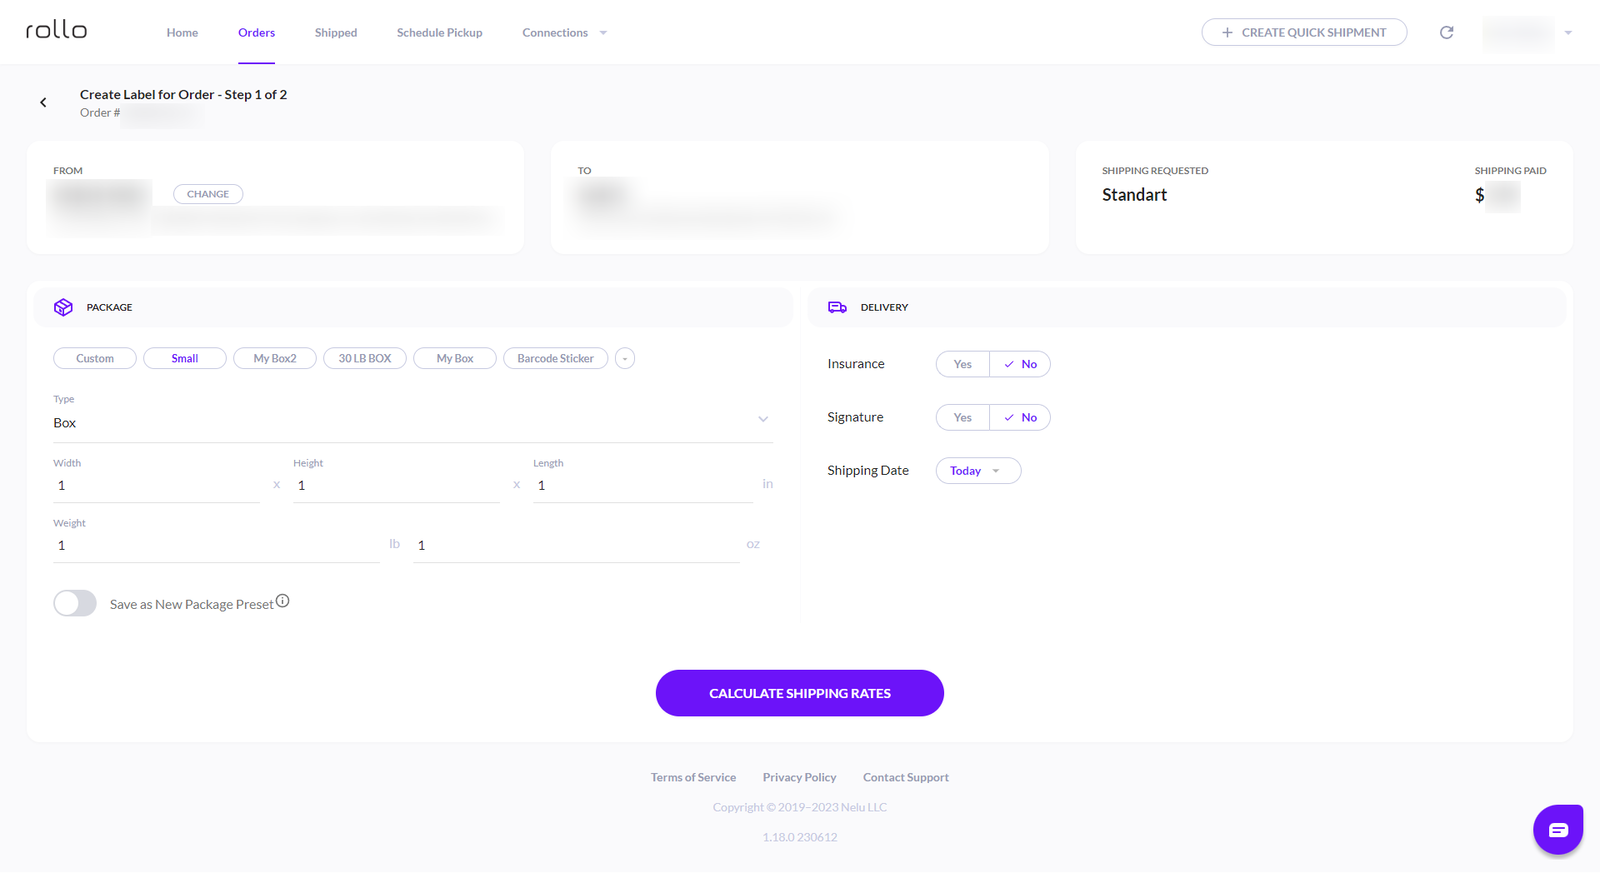Click the delivery truck icon
Image resolution: width=1600 pixels, height=873 pixels.
pyautogui.click(x=837, y=307)
